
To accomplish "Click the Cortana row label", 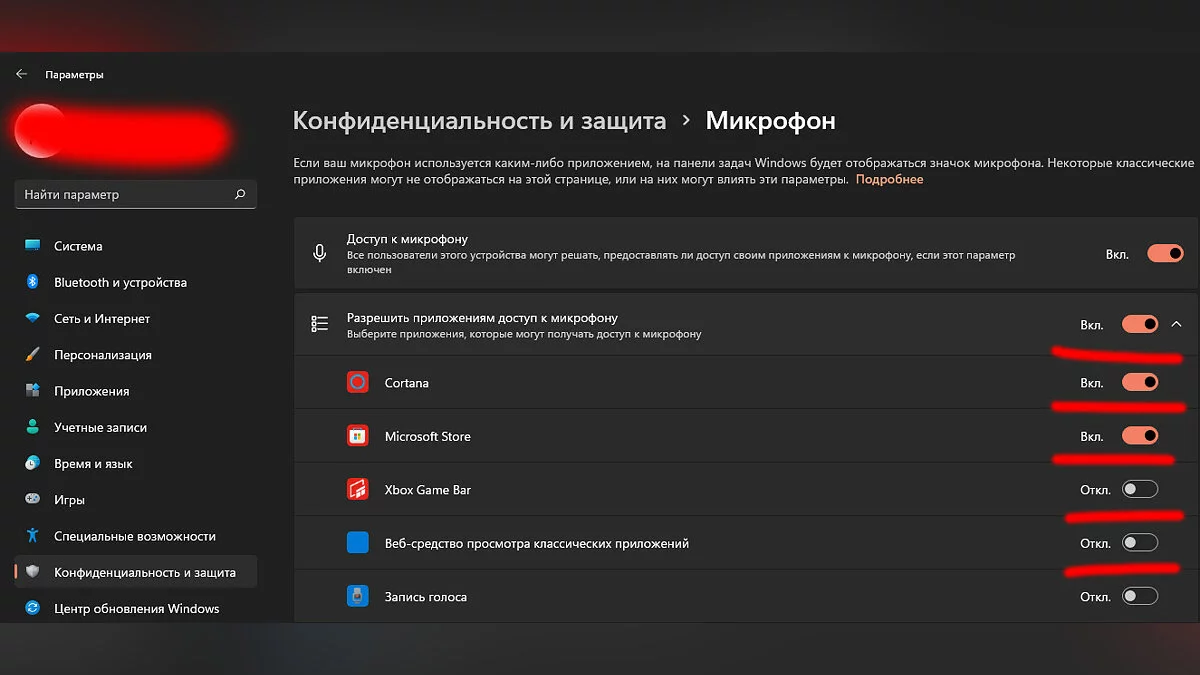I will click(x=406, y=383).
